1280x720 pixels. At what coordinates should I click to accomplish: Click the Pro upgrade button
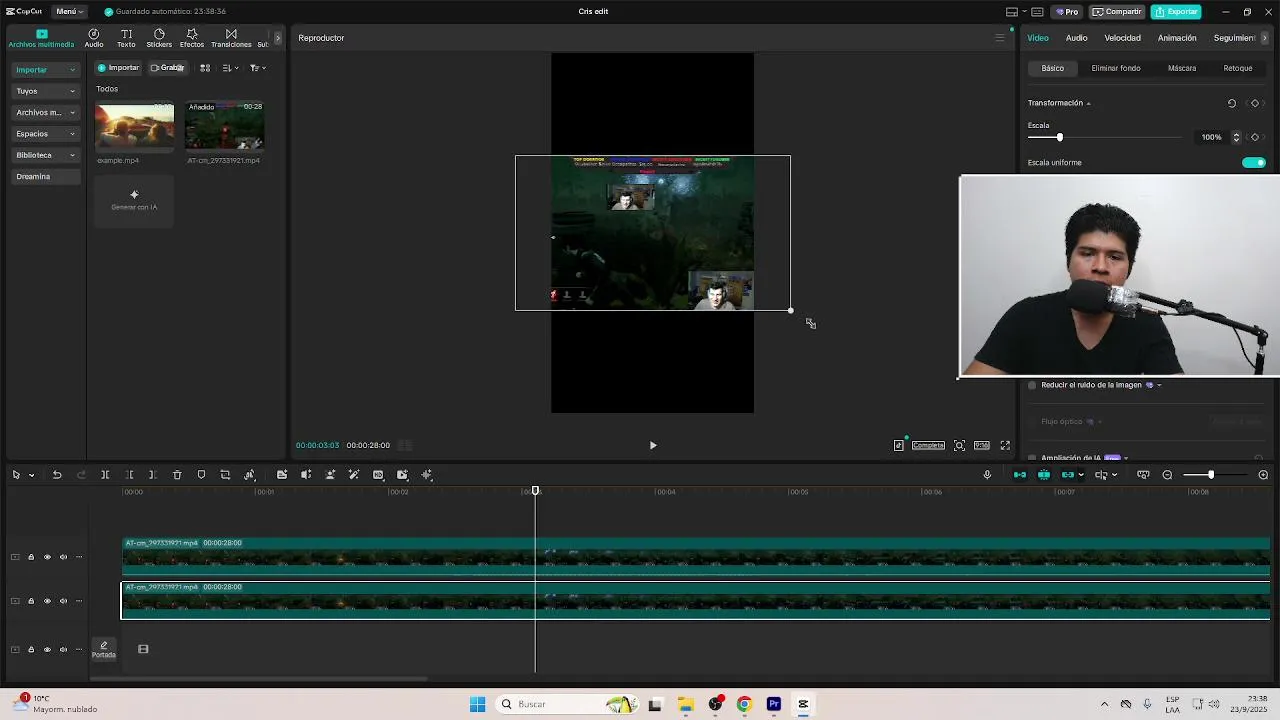(x=1067, y=12)
